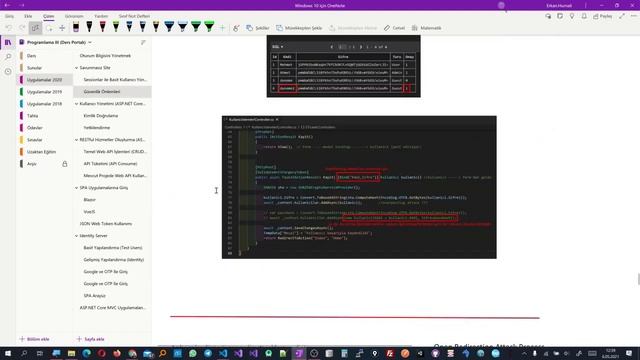Viewport: 640px width, 360px height.
Task: Open the Windows Start menu
Action: click(x=8, y=353)
